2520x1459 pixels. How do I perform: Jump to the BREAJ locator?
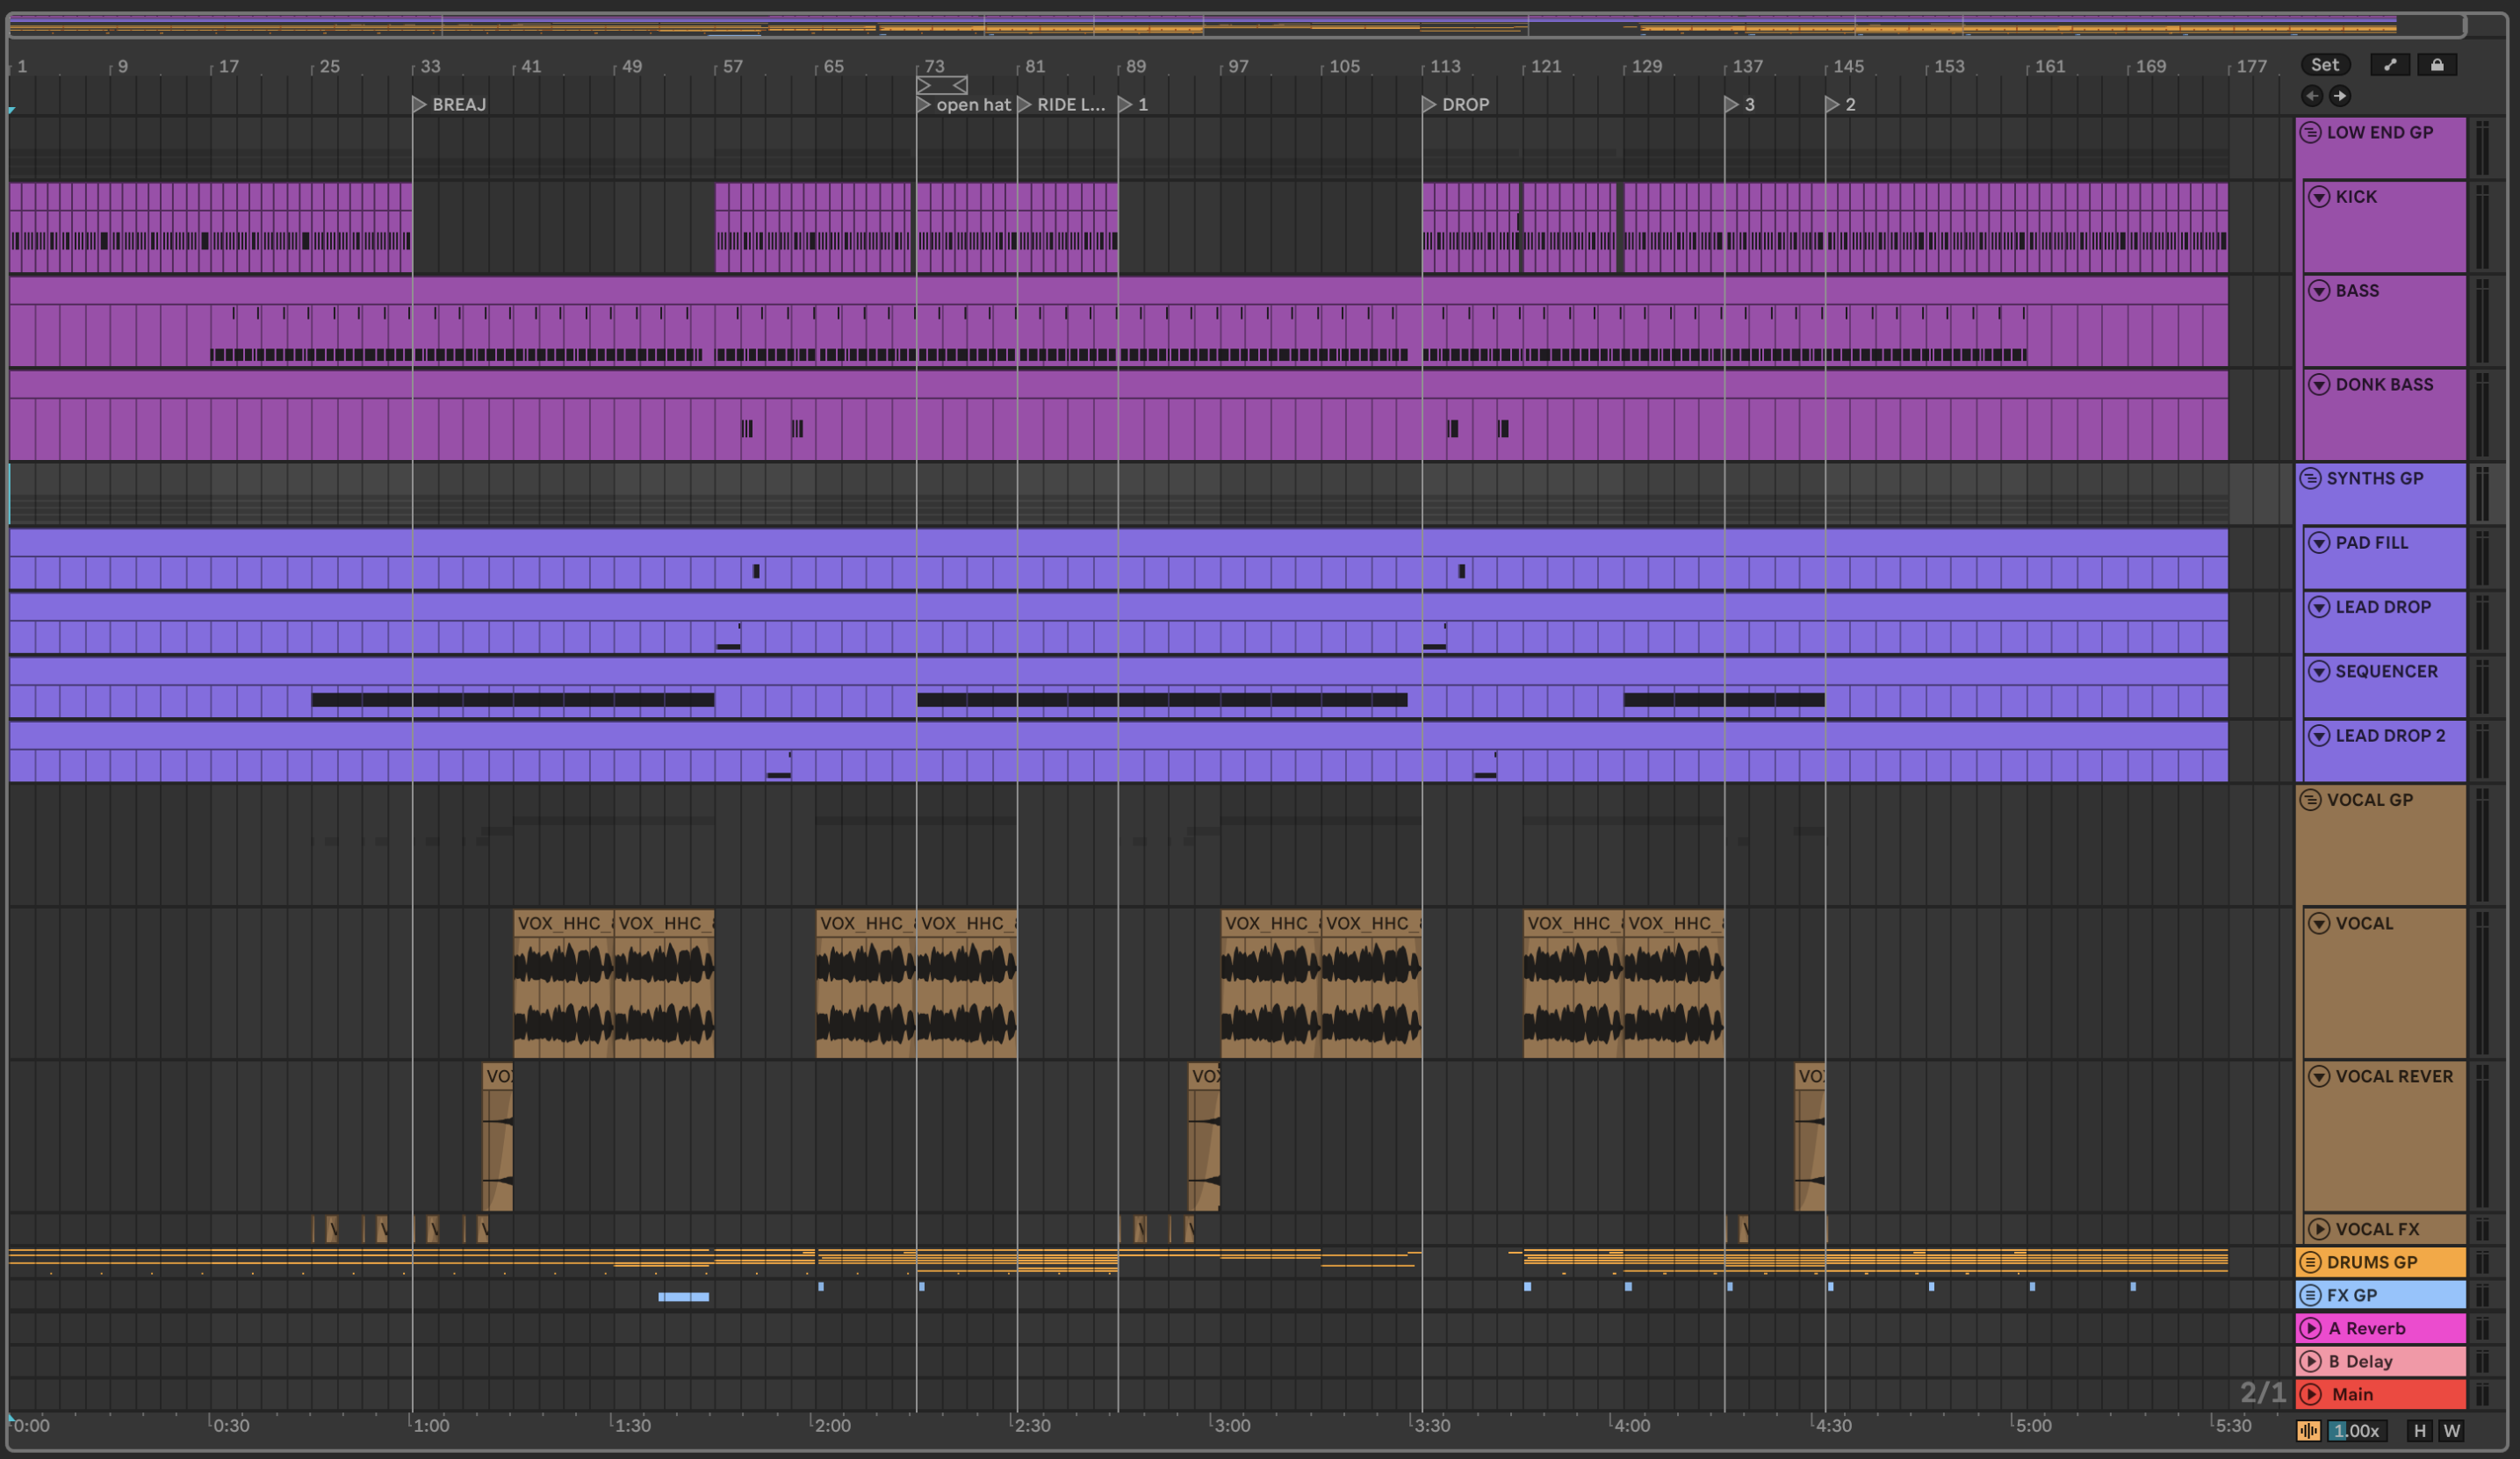point(450,104)
